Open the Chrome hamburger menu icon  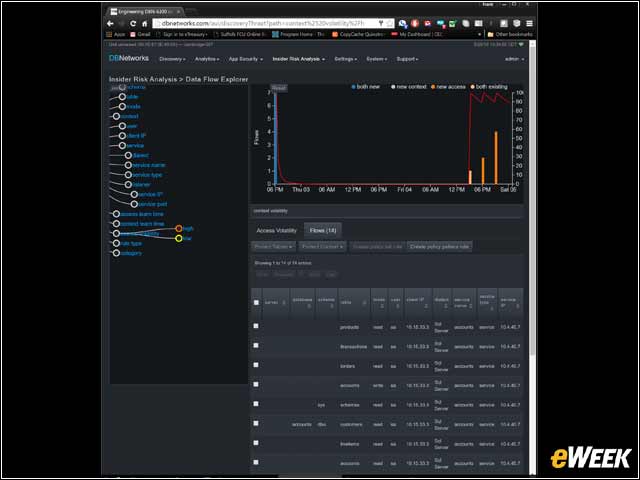[x=529, y=24]
